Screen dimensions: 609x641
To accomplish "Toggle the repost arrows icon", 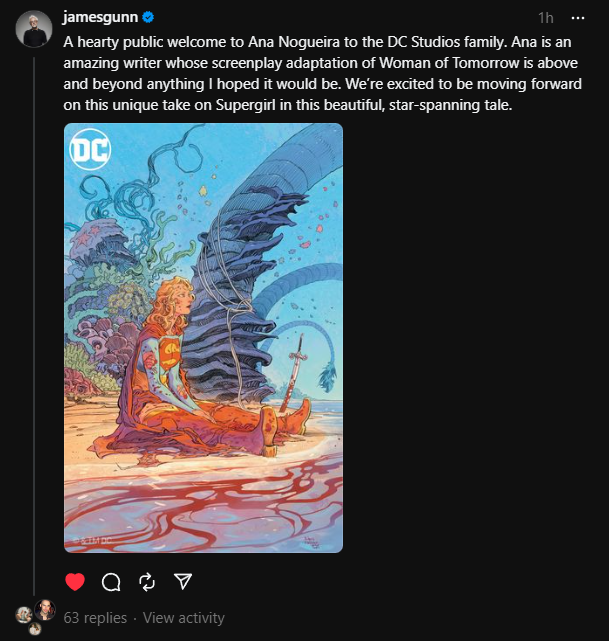I will (x=147, y=582).
